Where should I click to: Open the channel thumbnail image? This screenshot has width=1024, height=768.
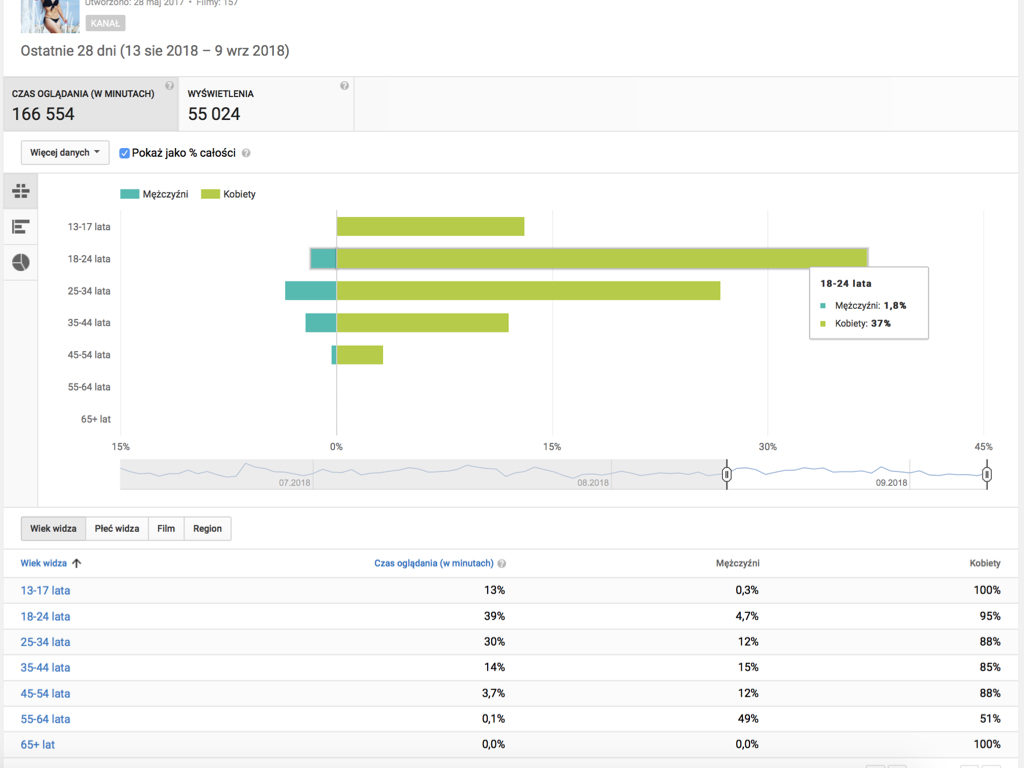(50, 16)
